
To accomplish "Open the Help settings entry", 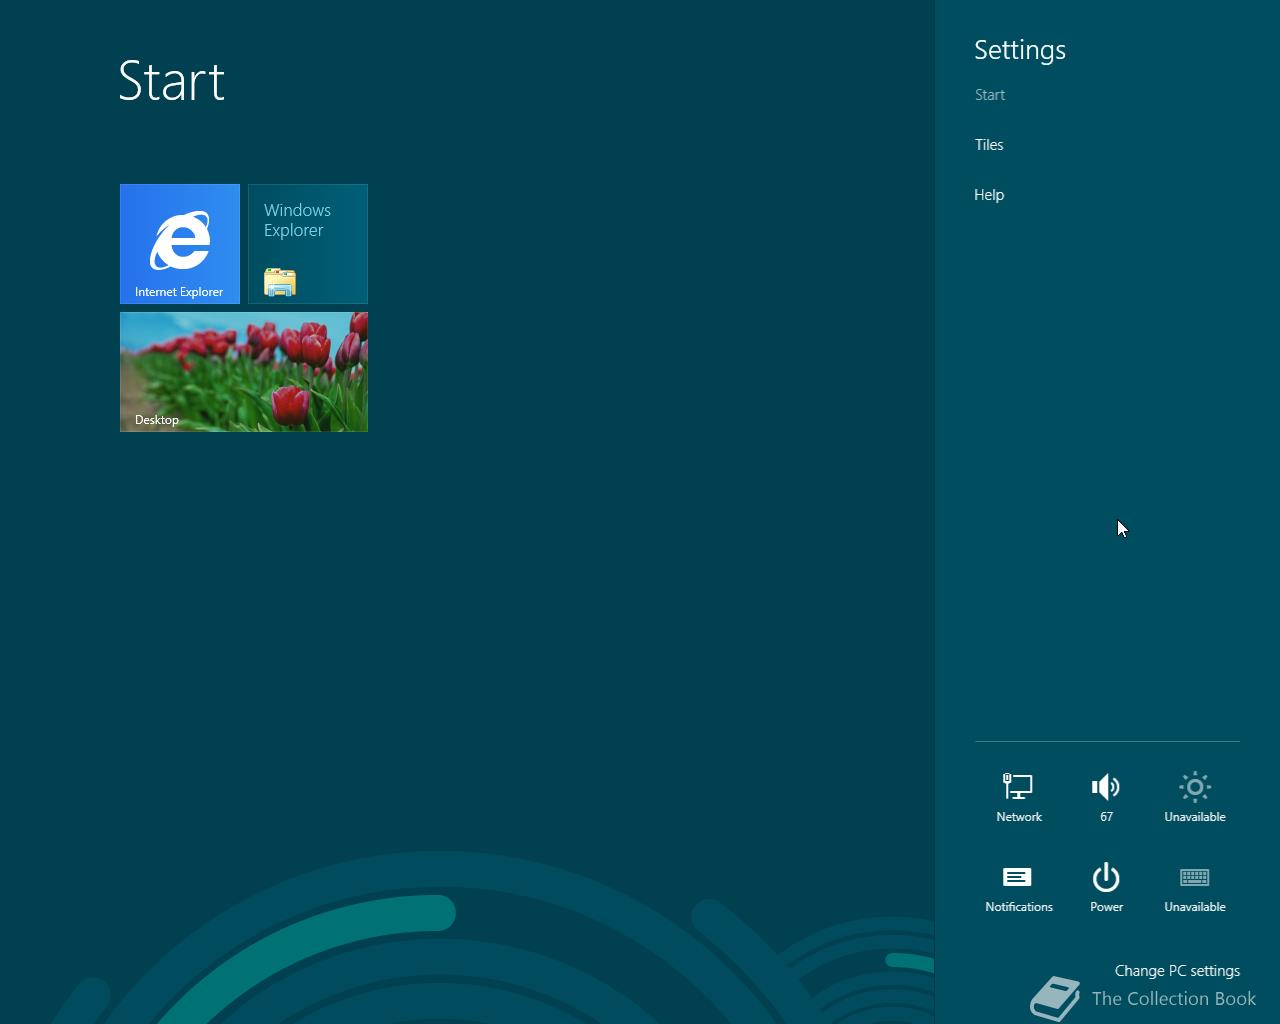I will [989, 194].
